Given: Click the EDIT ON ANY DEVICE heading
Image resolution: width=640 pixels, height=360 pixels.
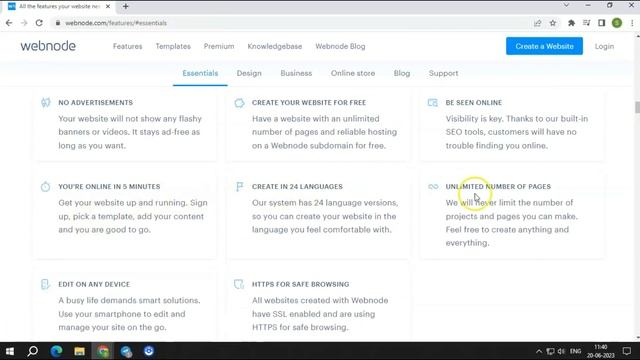Looking at the screenshot, I should tap(94, 284).
